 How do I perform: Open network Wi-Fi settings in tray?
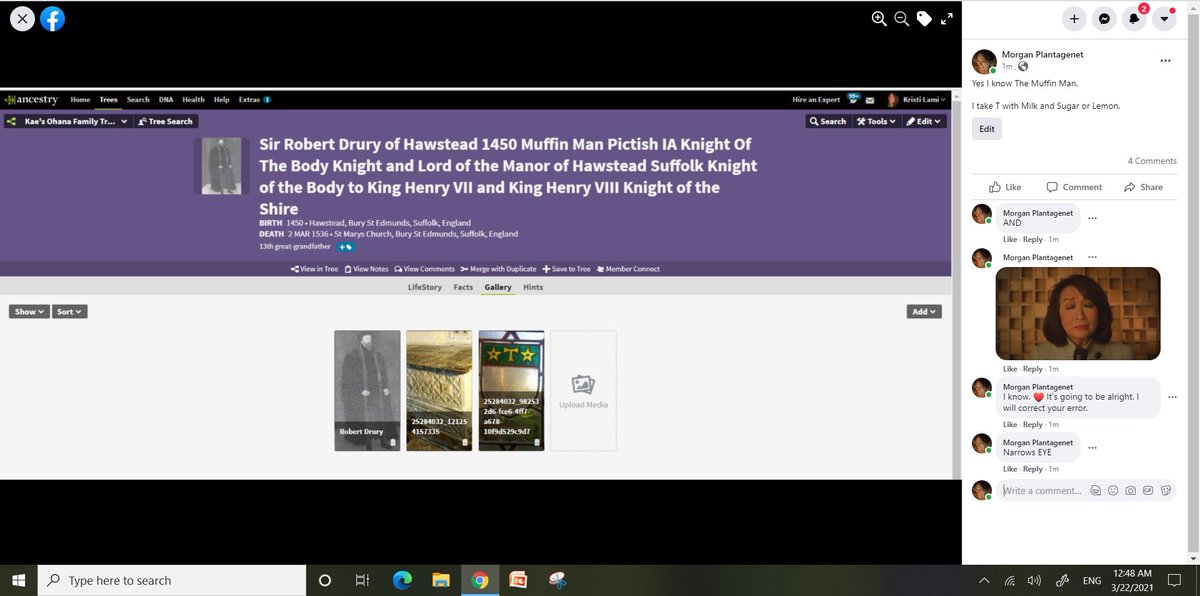(1010, 580)
